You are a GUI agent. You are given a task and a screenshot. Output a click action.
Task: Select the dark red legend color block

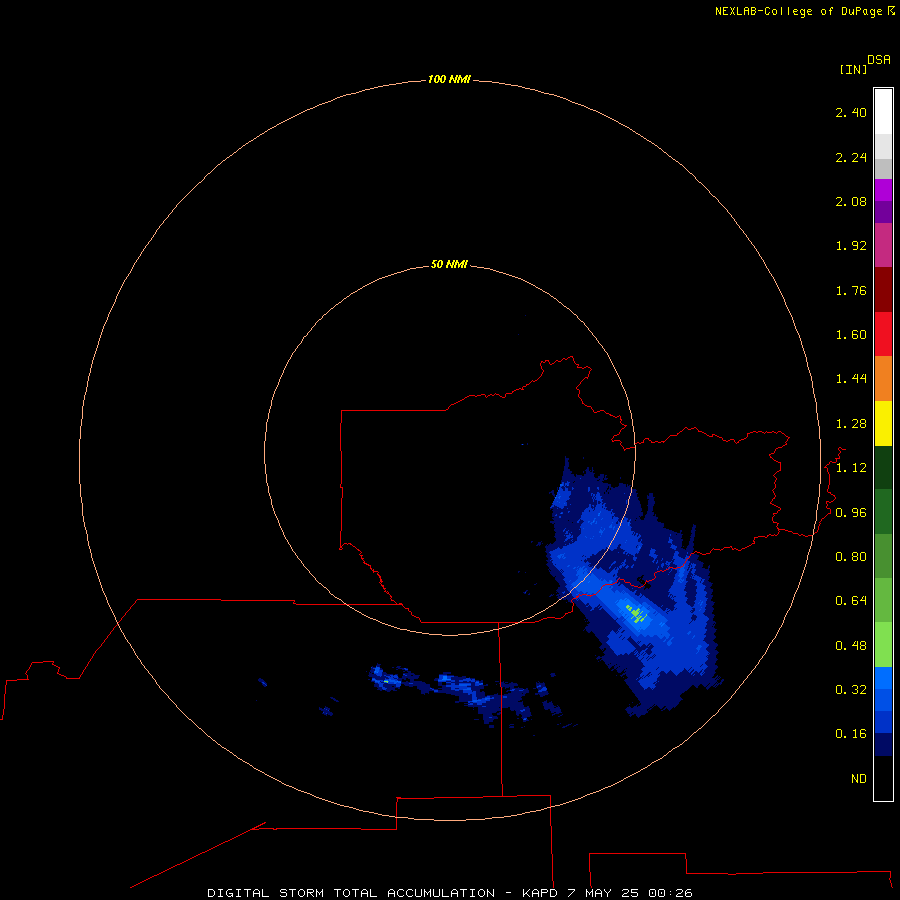883,290
